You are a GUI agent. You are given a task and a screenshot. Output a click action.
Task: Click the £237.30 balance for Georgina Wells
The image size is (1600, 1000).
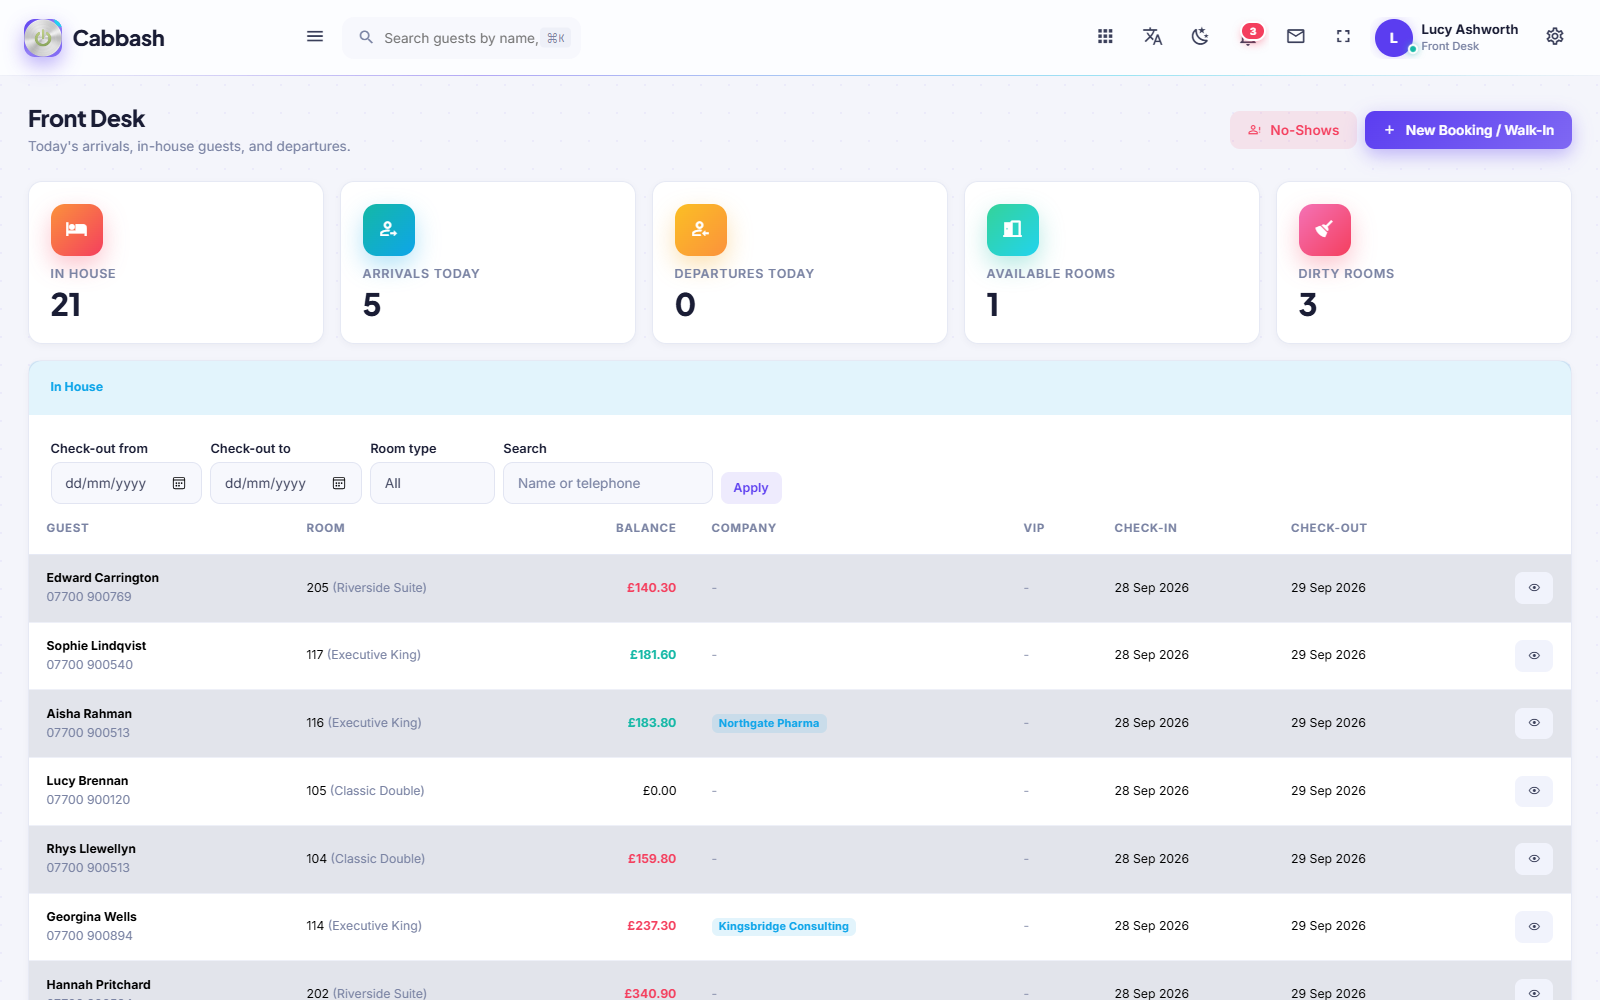652,926
